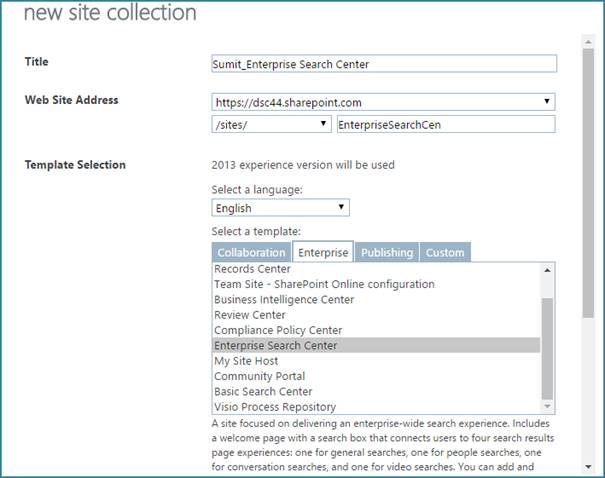
Task: Select the Compliance Policy Center template
Action: pyautogui.click(x=376, y=330)
